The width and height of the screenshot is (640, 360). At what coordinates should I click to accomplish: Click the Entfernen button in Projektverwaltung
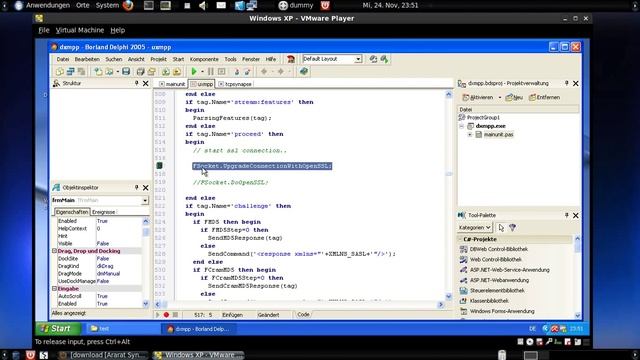544,98
